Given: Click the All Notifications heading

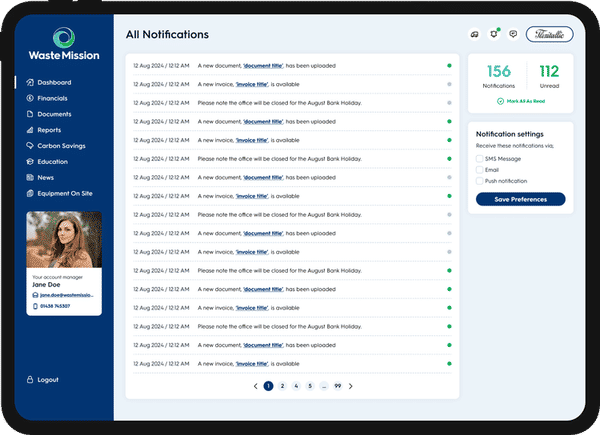Looking at the screenshot, I should pos(167,34).
